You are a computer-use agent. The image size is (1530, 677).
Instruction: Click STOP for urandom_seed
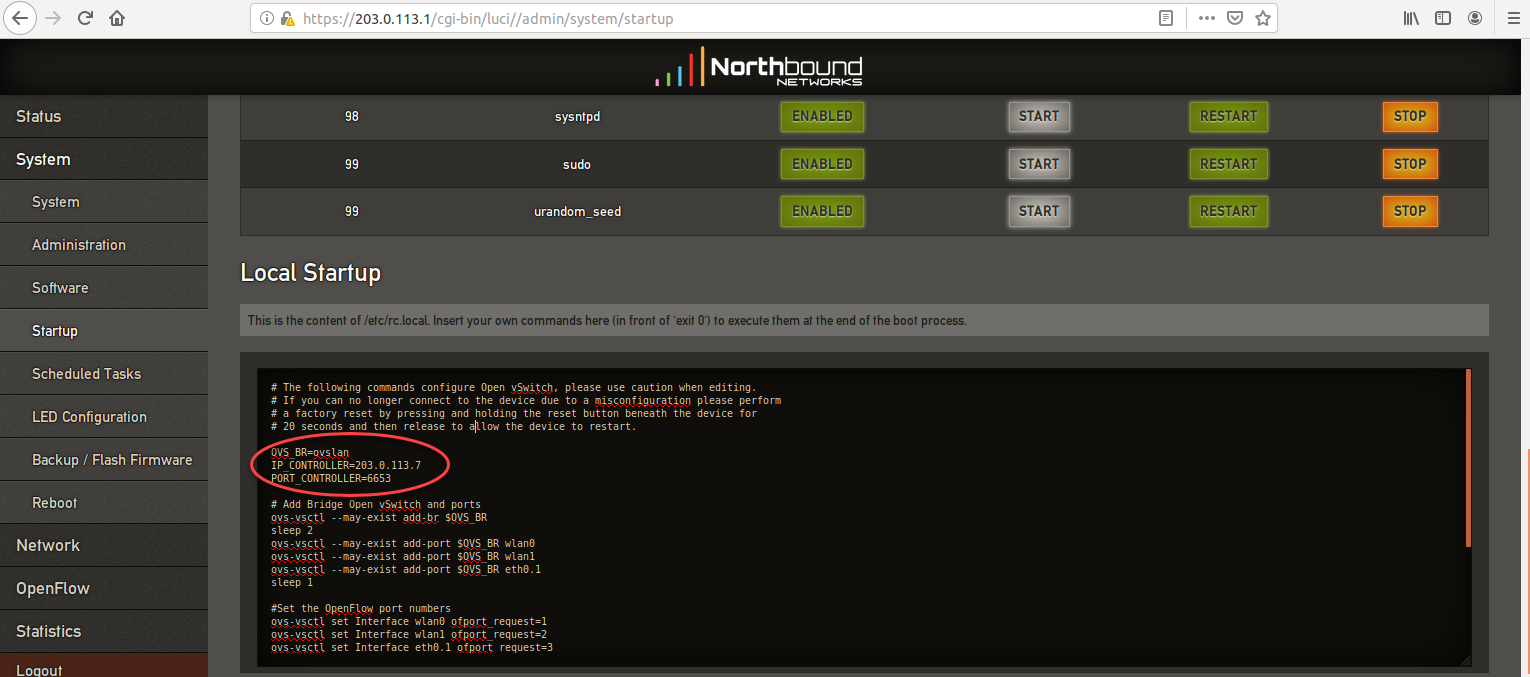(1410, 211)
